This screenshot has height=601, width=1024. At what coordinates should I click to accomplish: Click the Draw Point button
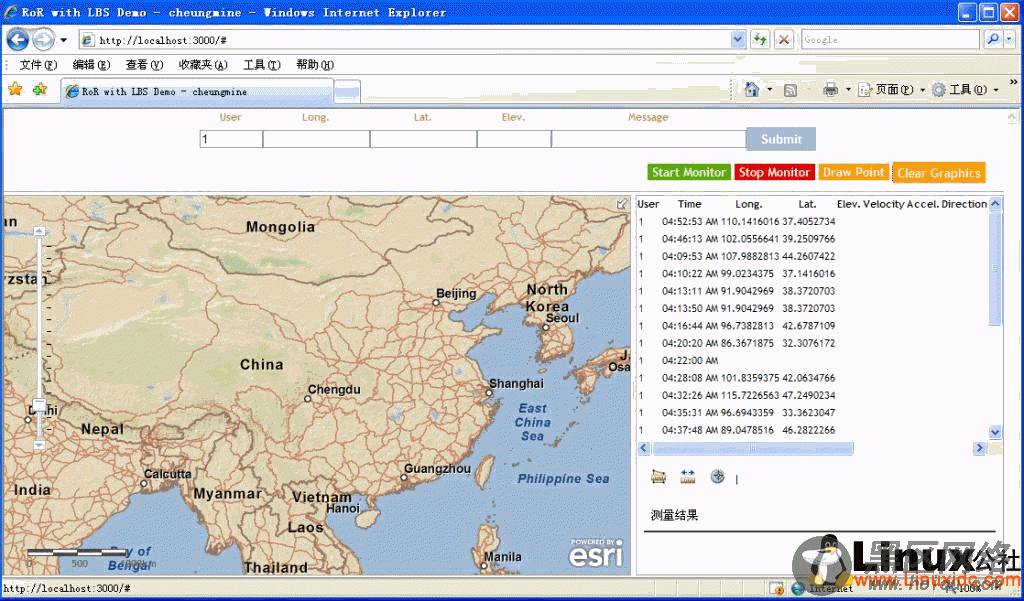[854, 172]
